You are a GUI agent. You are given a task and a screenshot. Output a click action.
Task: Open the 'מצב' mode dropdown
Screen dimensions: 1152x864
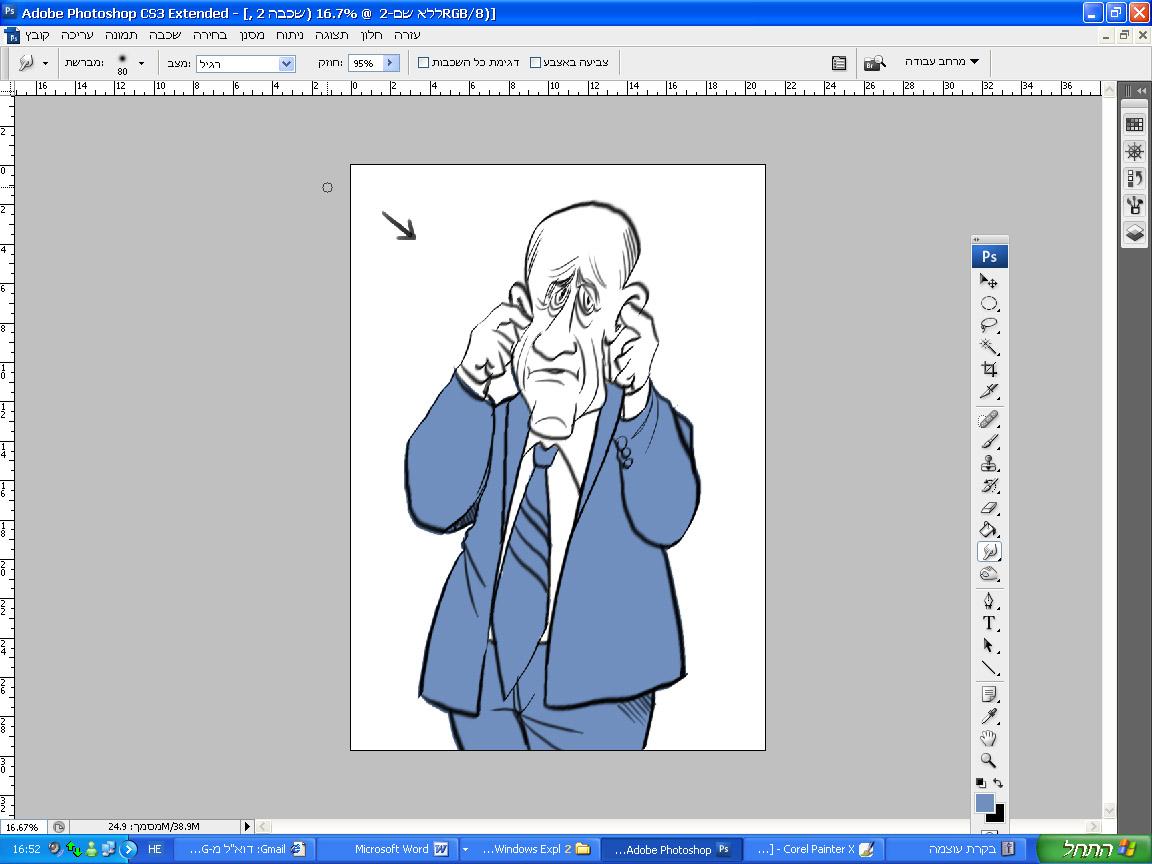pos(287,63)
